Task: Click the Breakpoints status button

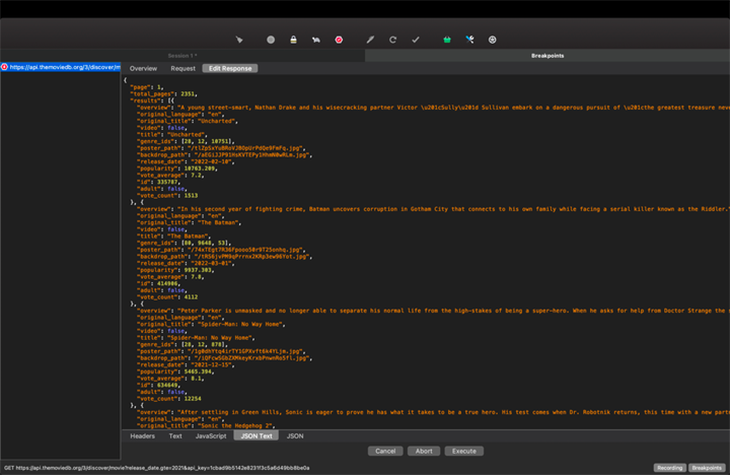Action: (707, 468)
